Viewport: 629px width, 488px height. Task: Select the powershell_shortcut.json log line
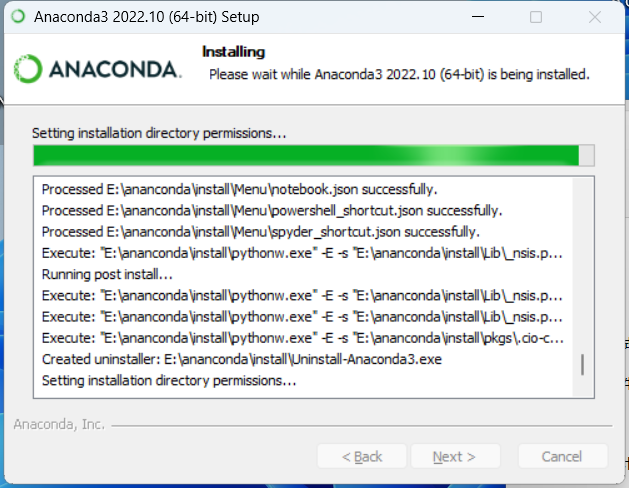click(271, 210)
